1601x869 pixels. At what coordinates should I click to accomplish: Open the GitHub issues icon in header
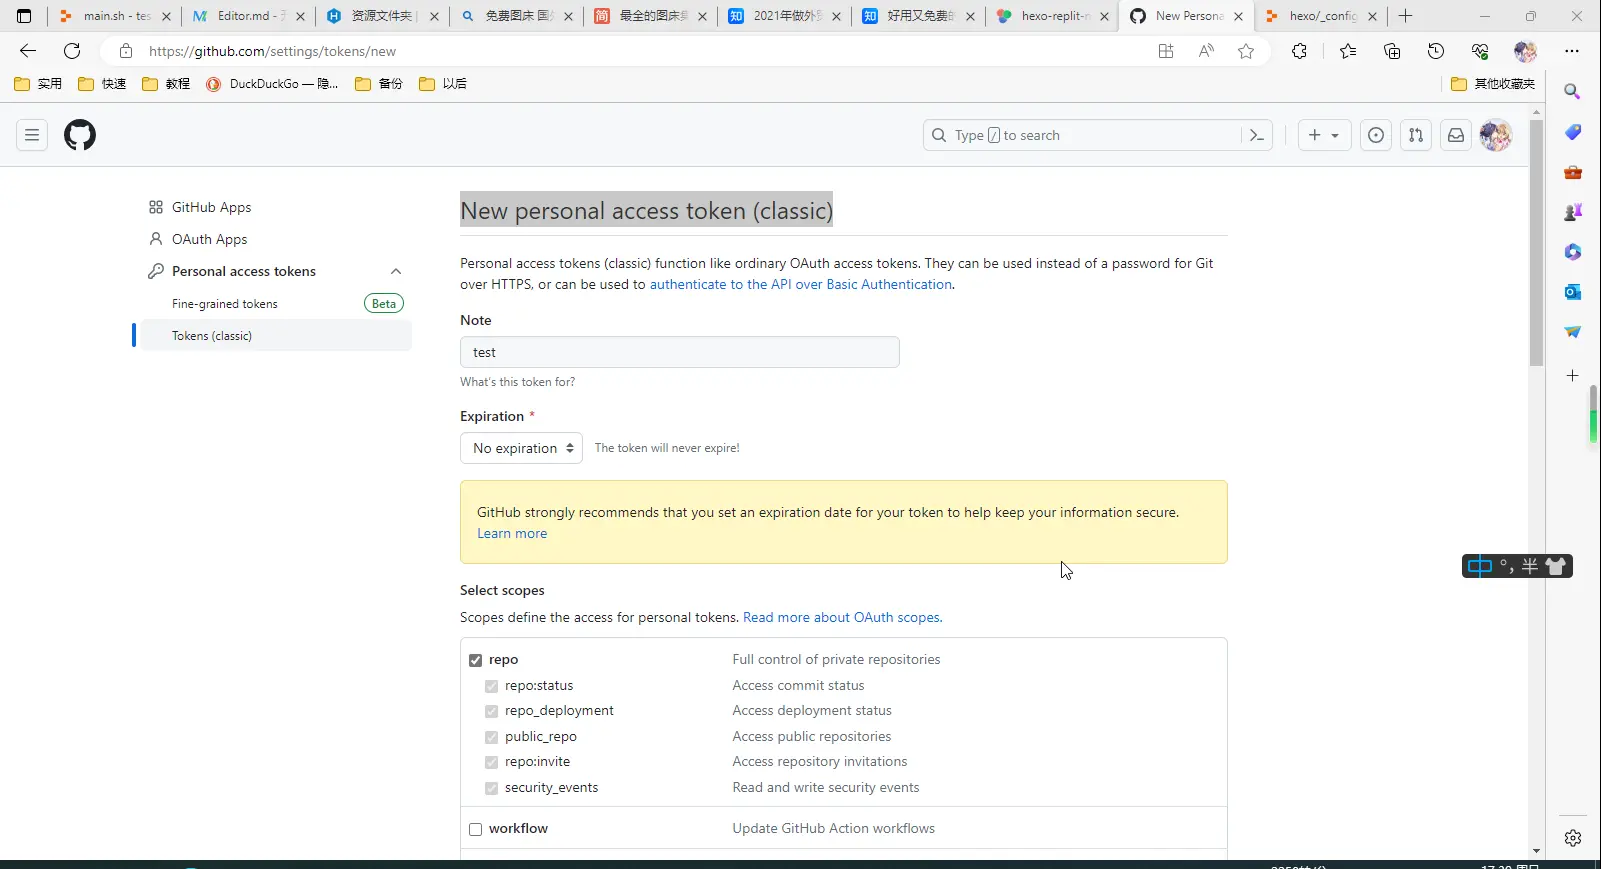1376,135
